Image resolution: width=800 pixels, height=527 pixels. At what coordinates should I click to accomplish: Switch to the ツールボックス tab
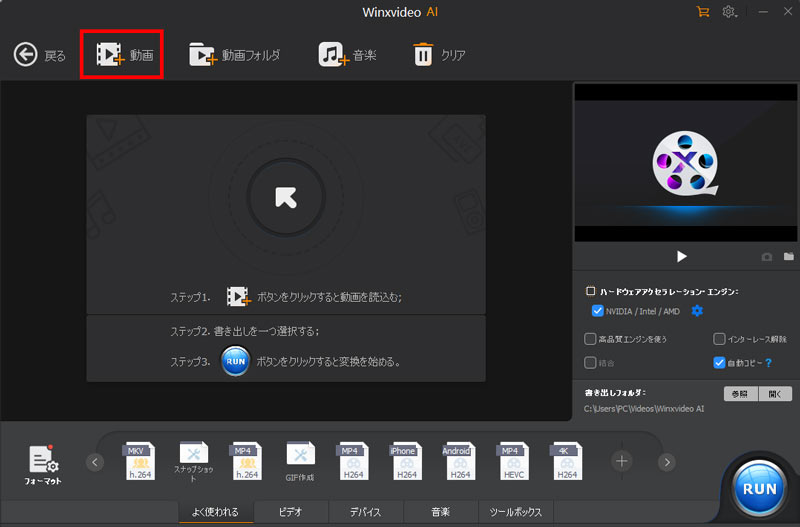pyautogui.click(x=515, y=512)
